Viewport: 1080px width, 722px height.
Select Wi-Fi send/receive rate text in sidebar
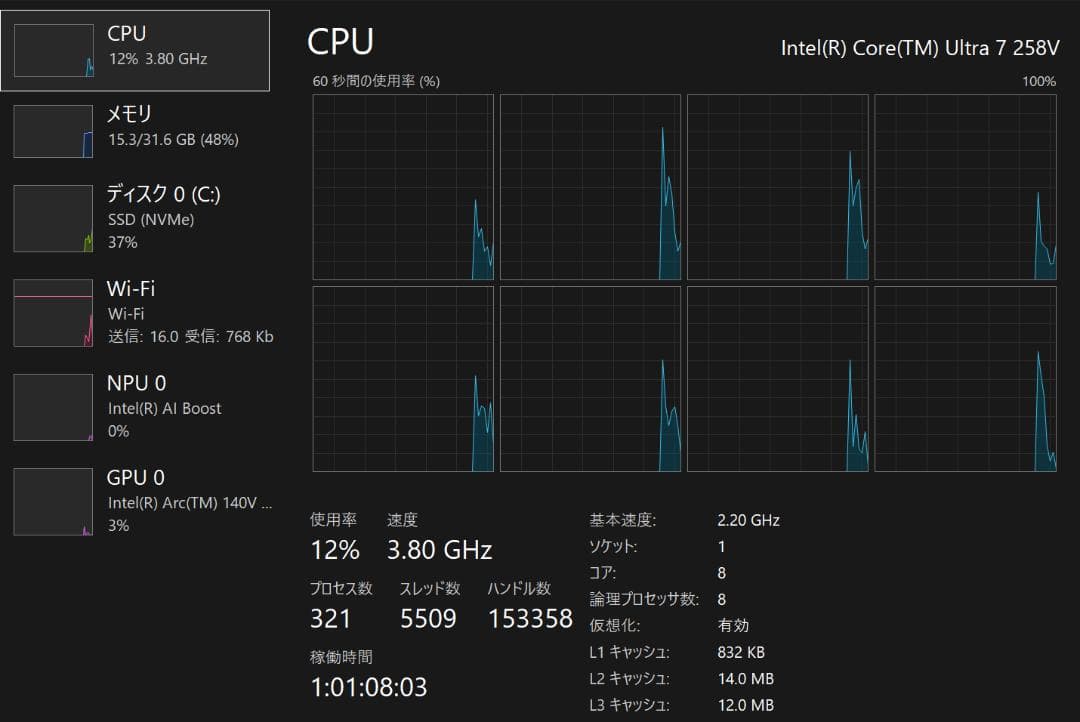[x=190, y=337]
